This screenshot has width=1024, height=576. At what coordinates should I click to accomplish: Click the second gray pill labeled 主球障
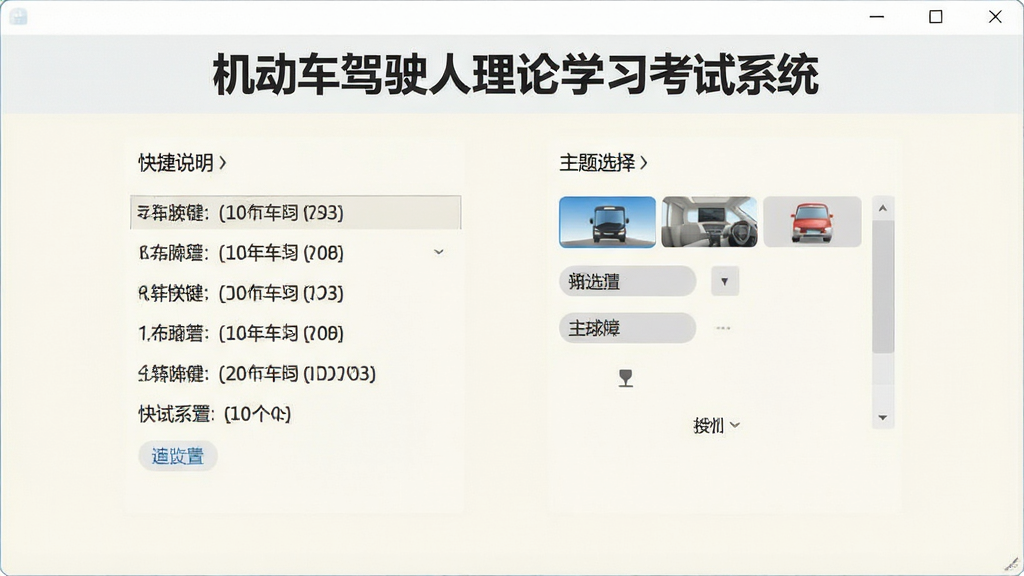(628, 328)
